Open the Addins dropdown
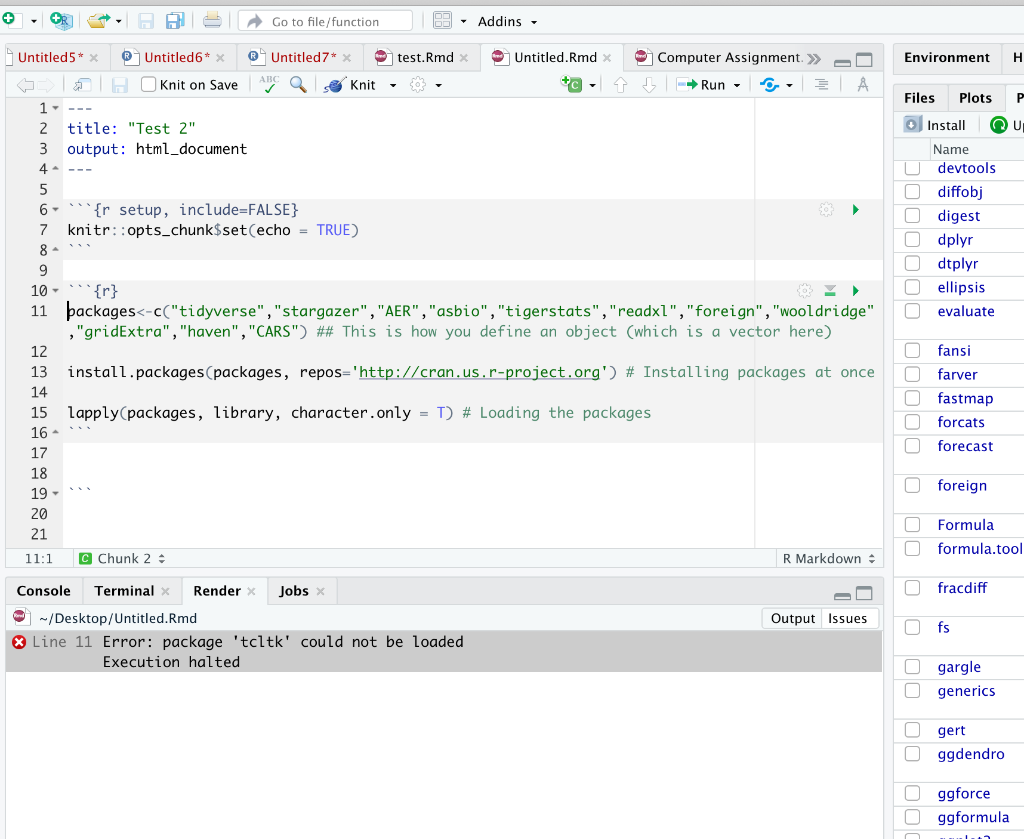 pyautogui.click(x=507, y=22)
